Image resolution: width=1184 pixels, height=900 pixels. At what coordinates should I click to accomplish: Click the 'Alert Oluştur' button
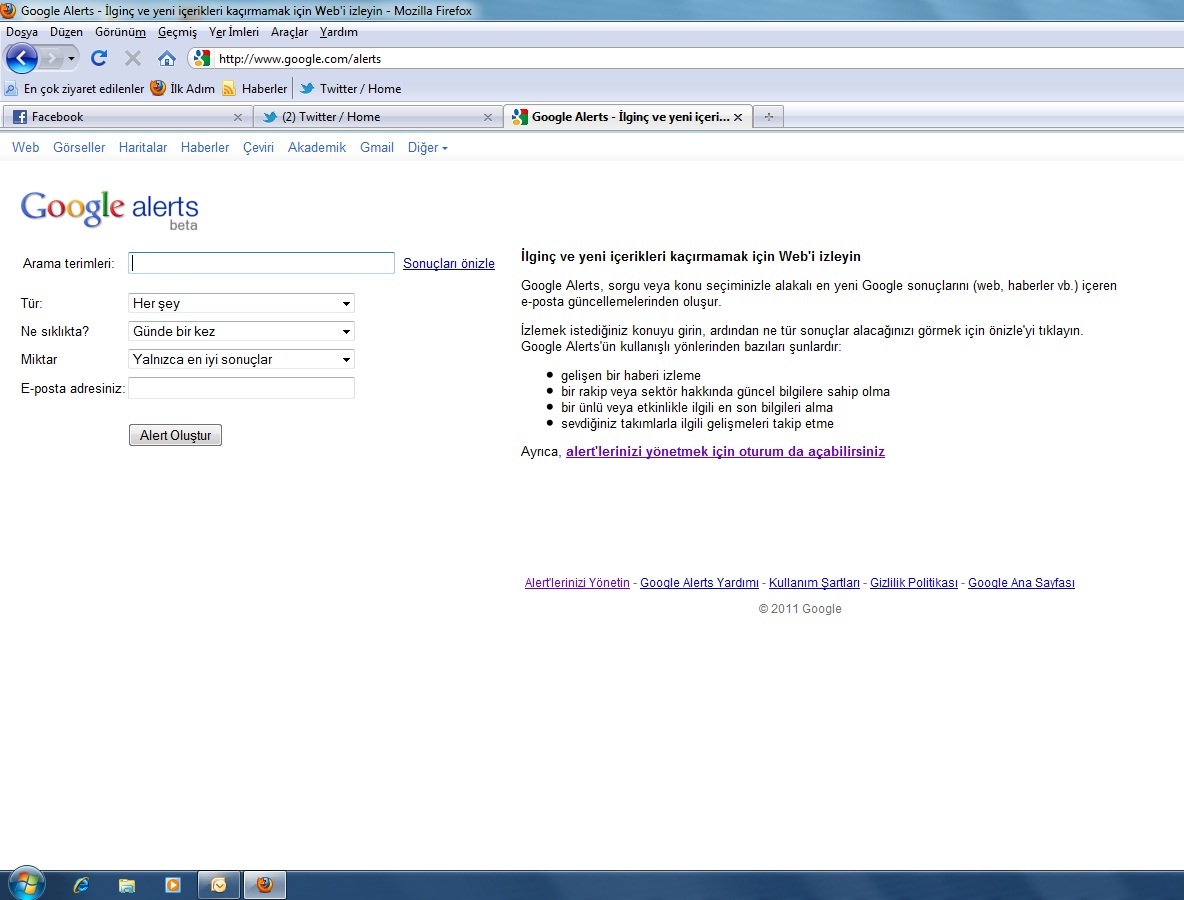[175, 435]
